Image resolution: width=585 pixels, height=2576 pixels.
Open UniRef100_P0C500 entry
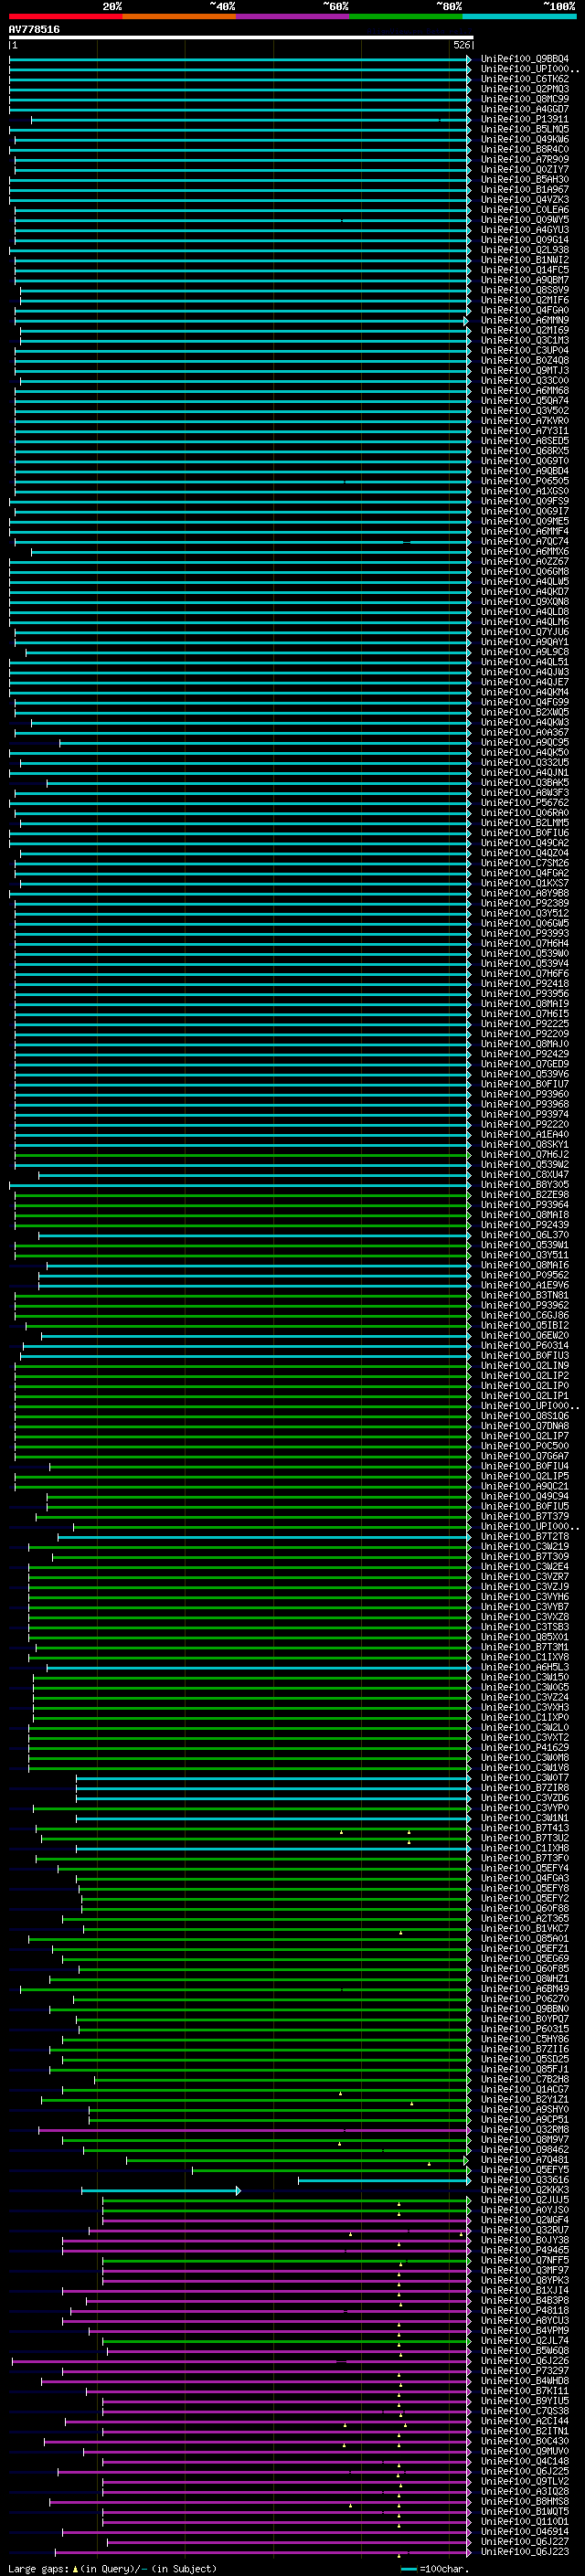click(x=525, y=1446)
